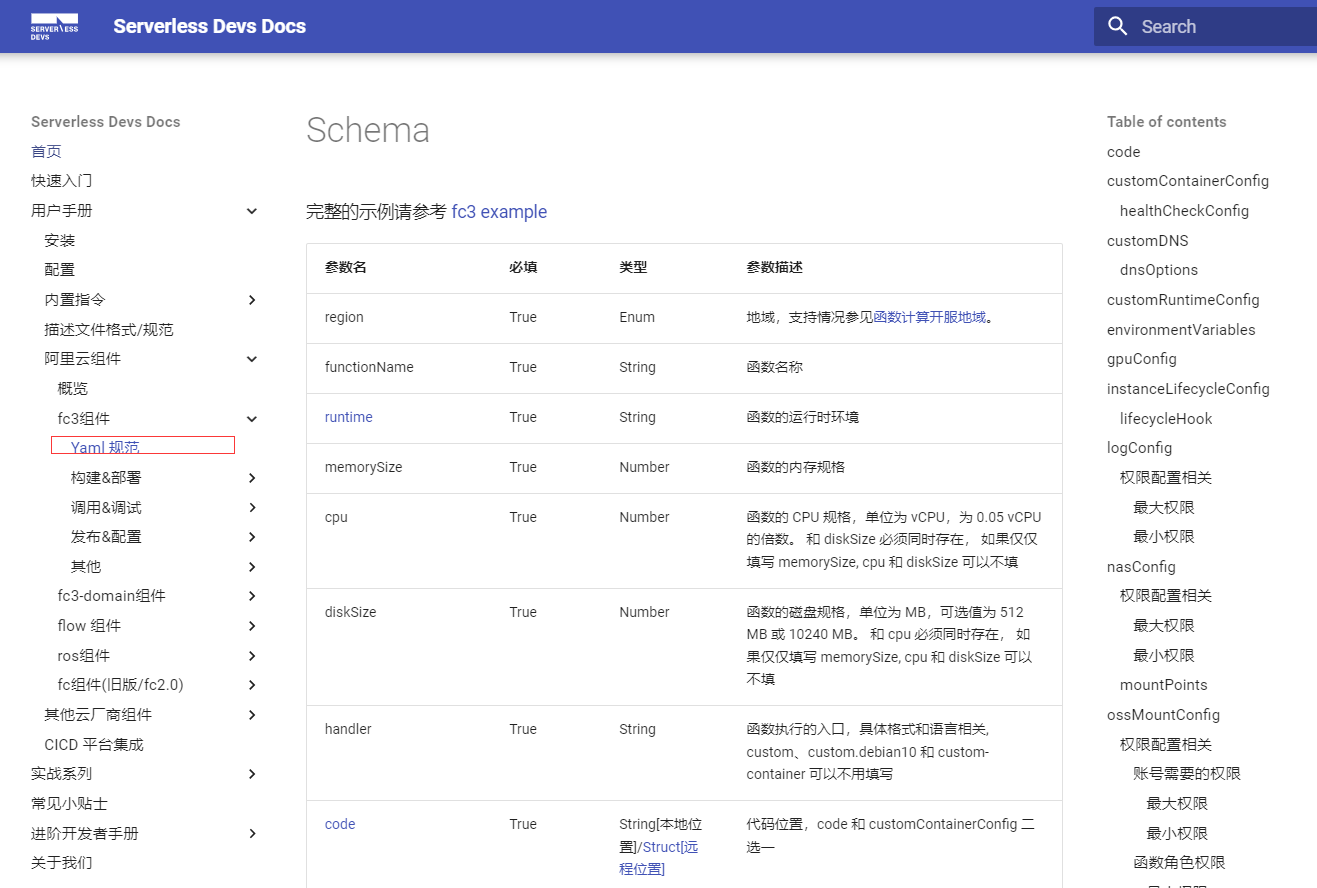Expand the flow 组件 chevron
The image size is (1317, 888).
[x=252, y=626]
